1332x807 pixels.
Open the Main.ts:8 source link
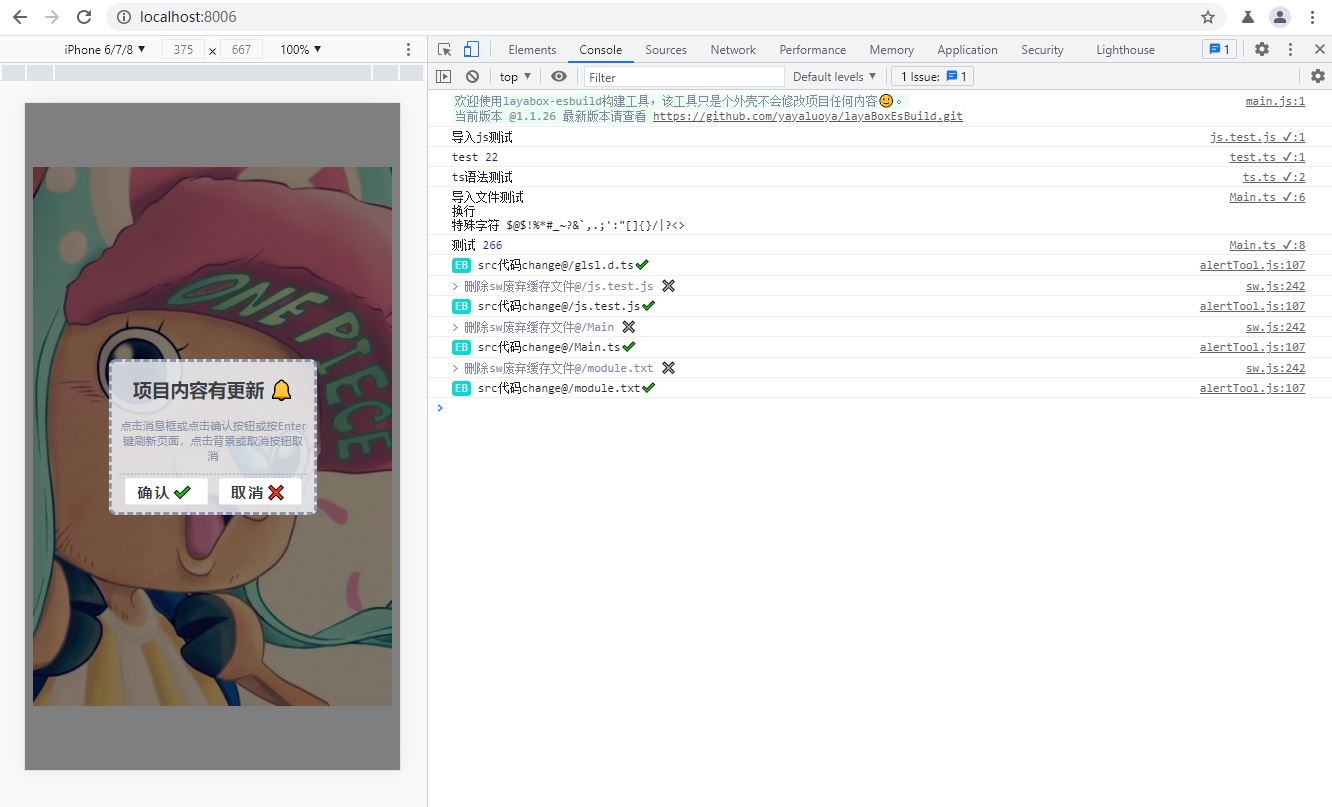coord(1267,245)
